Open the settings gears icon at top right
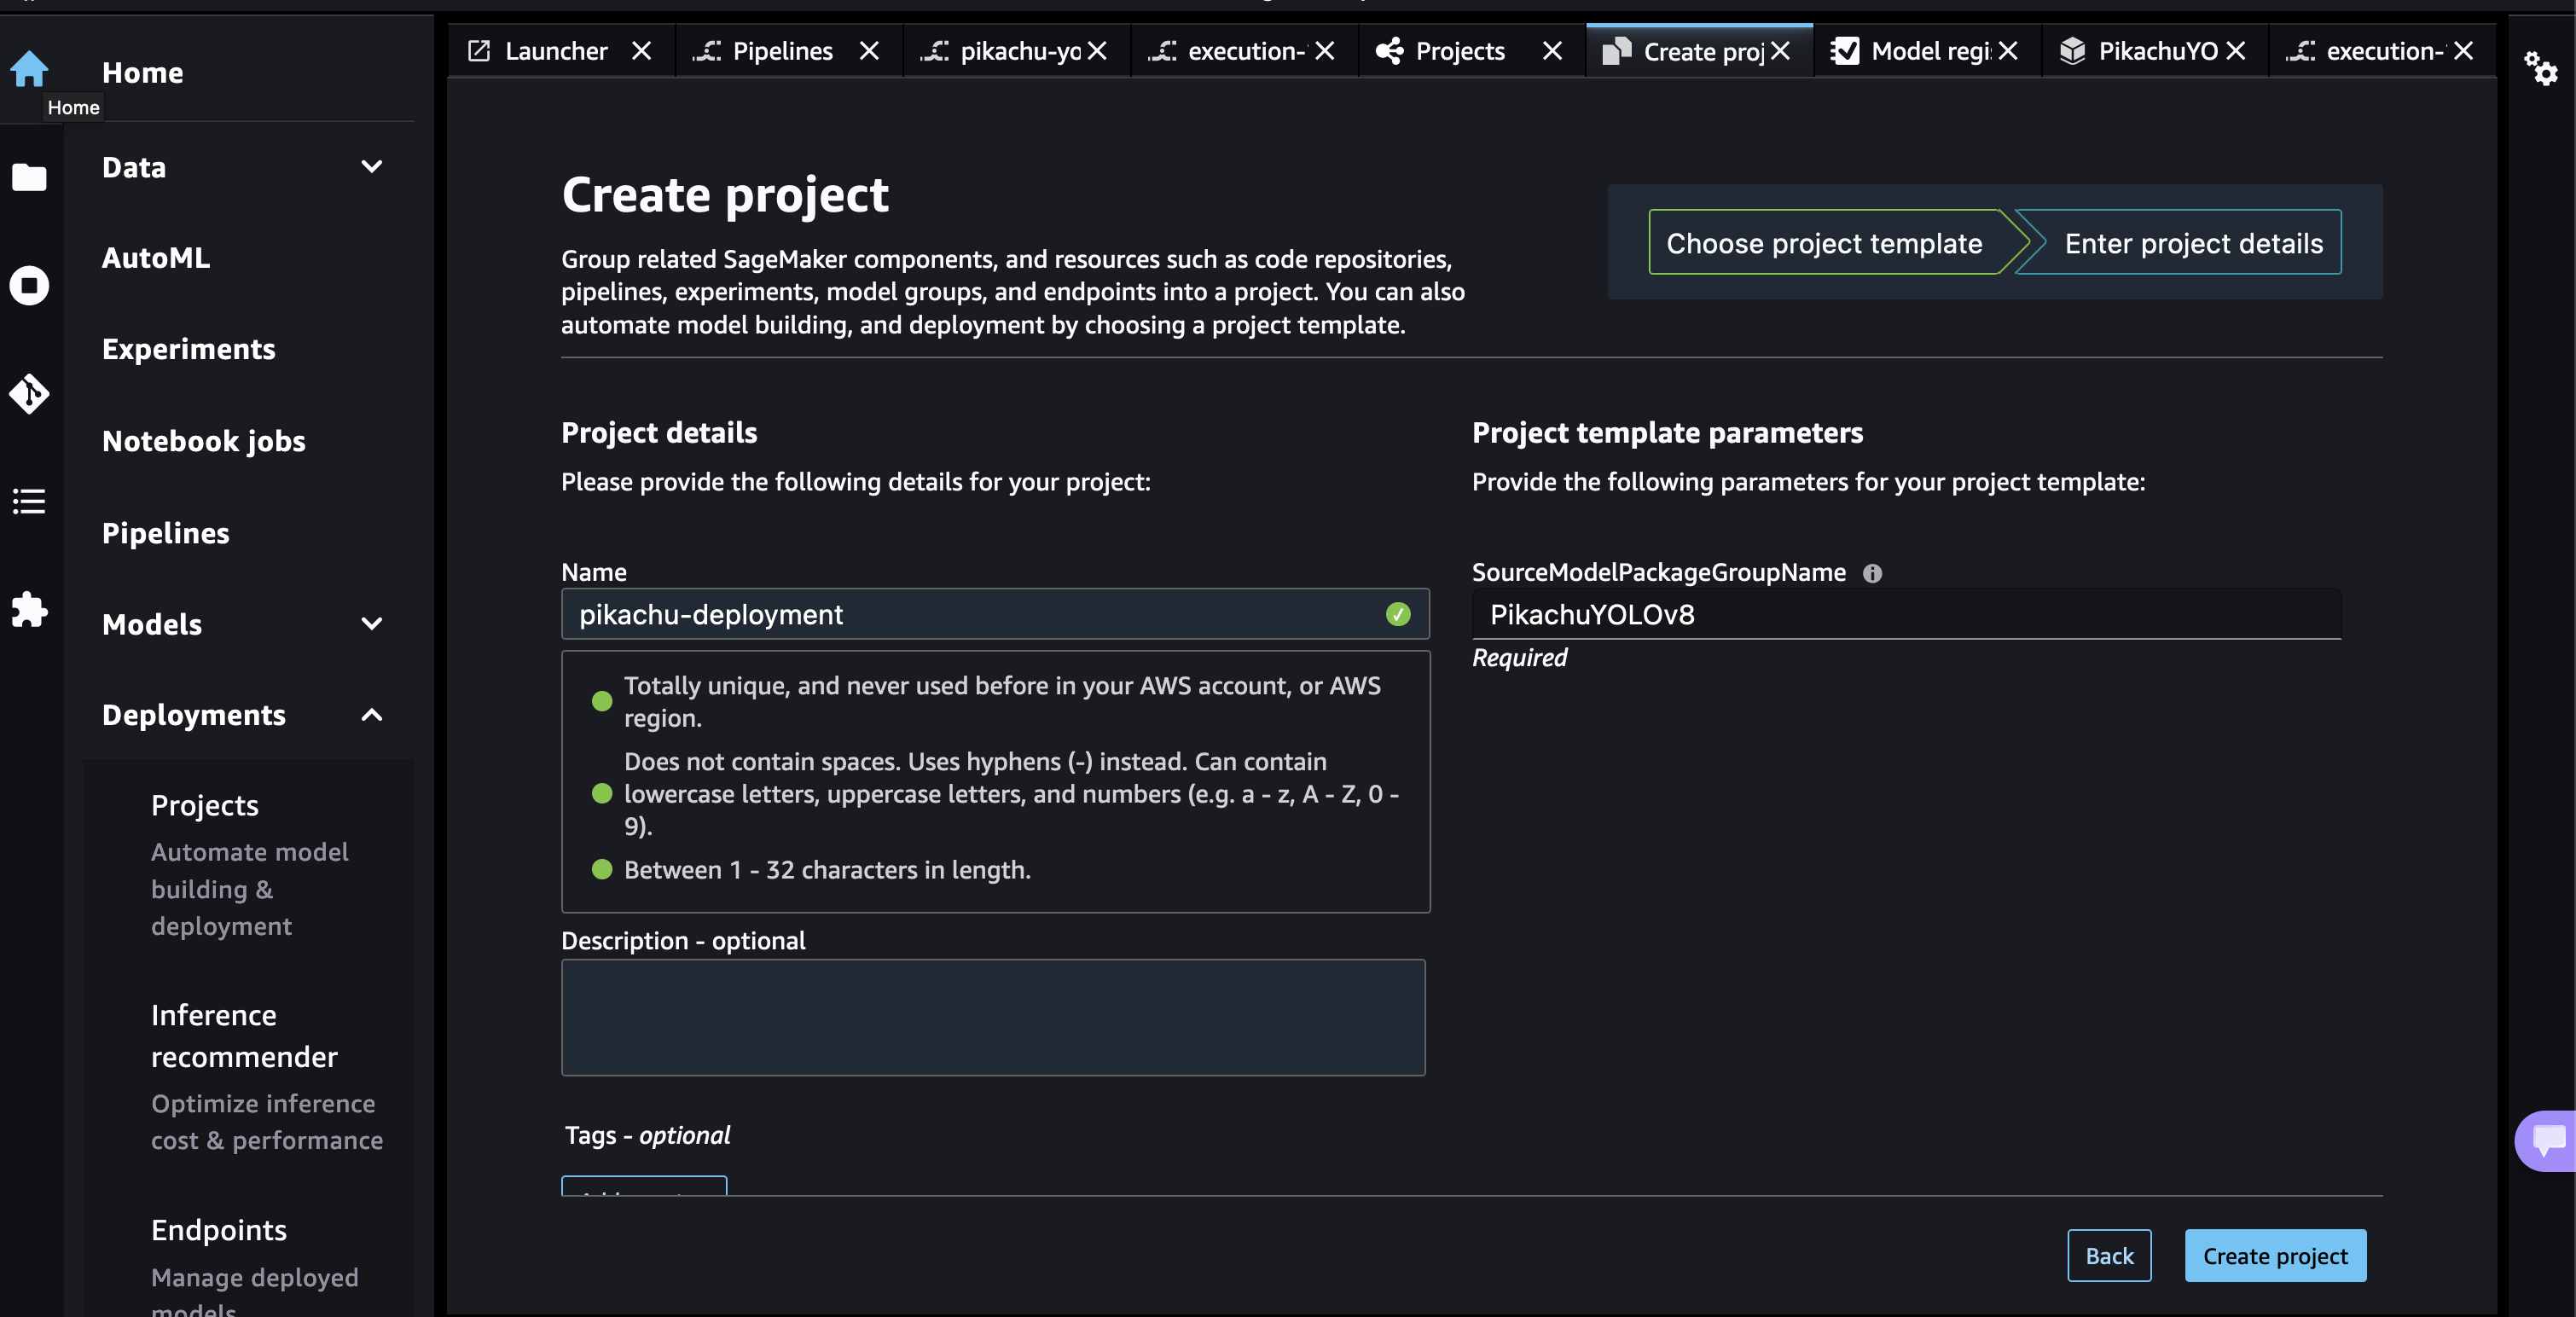This screenshot has width=2576, height=1317. coord(2540,69)
